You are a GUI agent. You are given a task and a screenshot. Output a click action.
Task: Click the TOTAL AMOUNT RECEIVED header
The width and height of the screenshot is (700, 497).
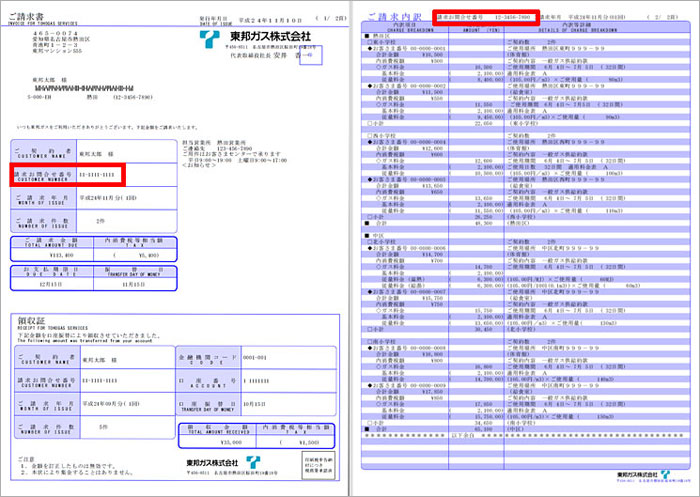coord(219,432)
